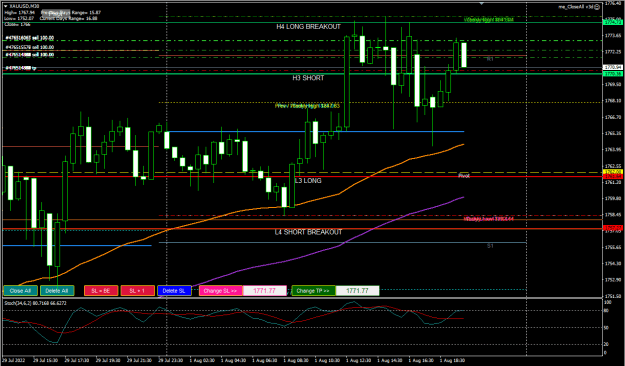Click the blue Delete SL button

(x=174, y=291)
